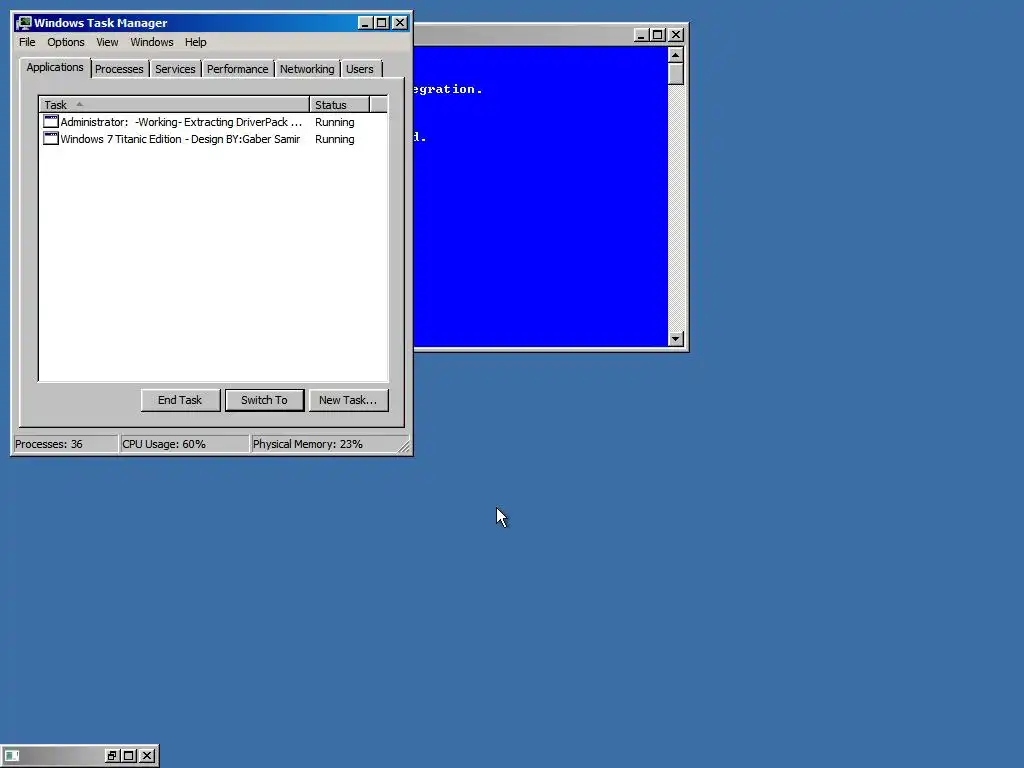Close the blue console window
This screenshot has width=1024, height=768.
676,35
